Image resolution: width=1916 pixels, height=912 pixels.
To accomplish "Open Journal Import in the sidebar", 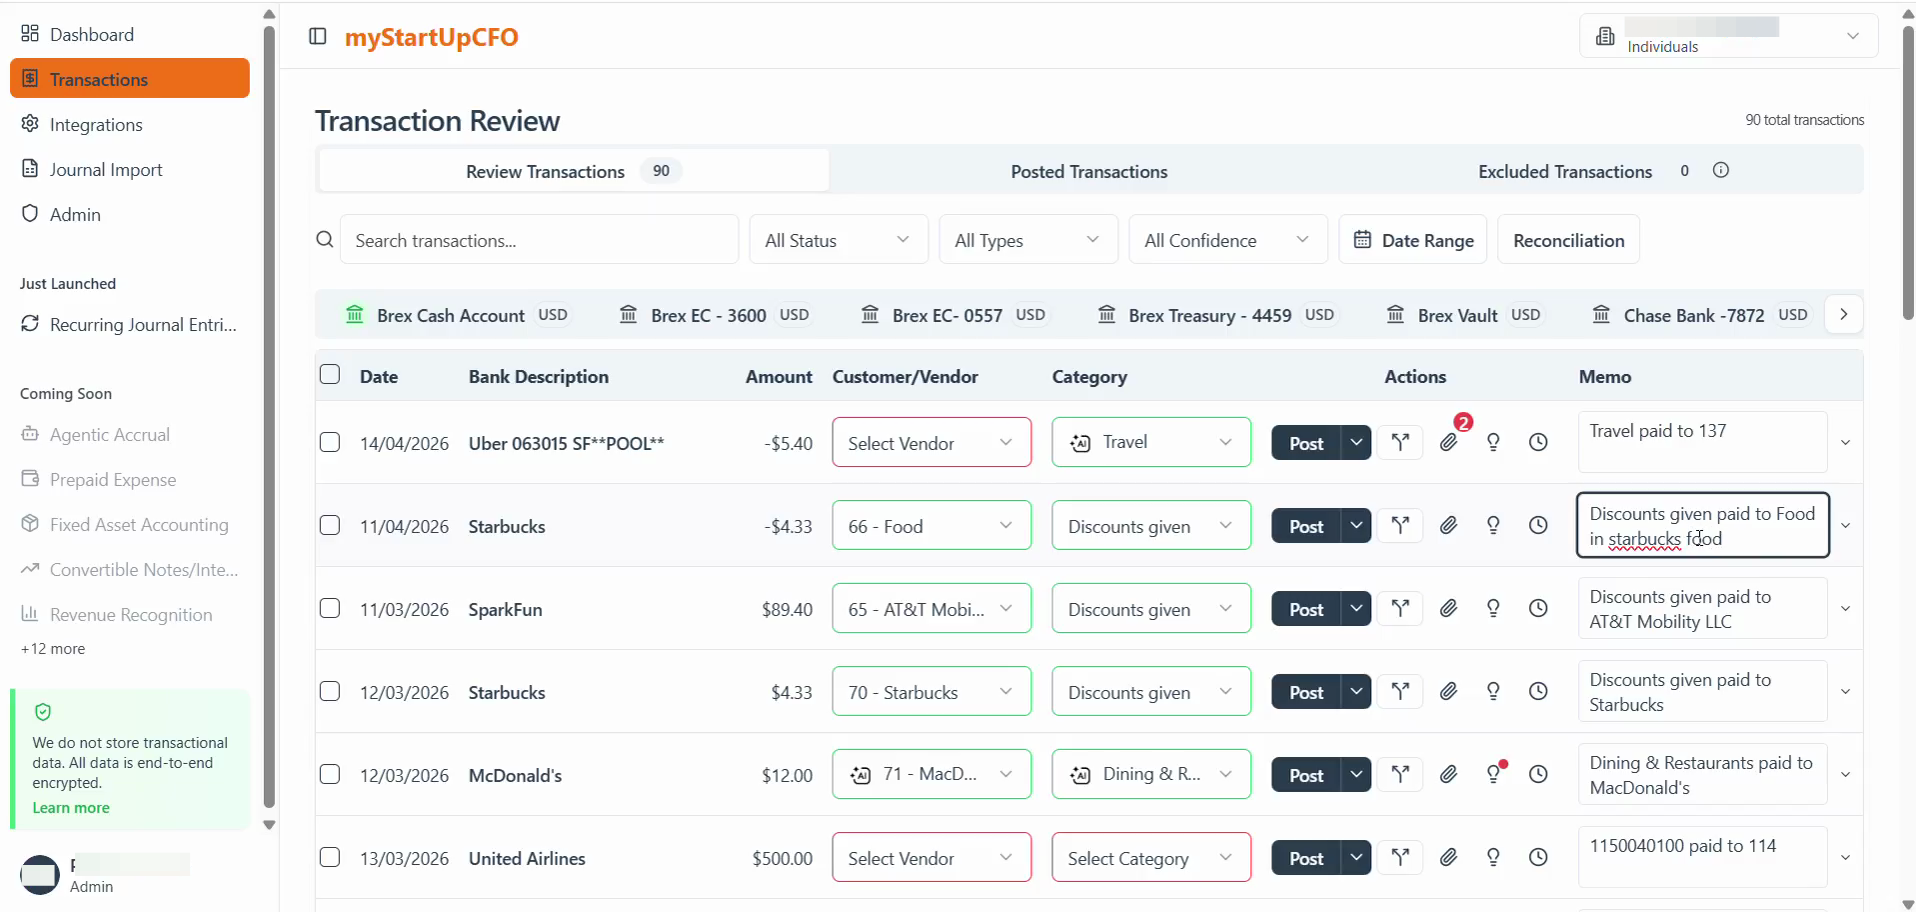I will tap(130, 169).
